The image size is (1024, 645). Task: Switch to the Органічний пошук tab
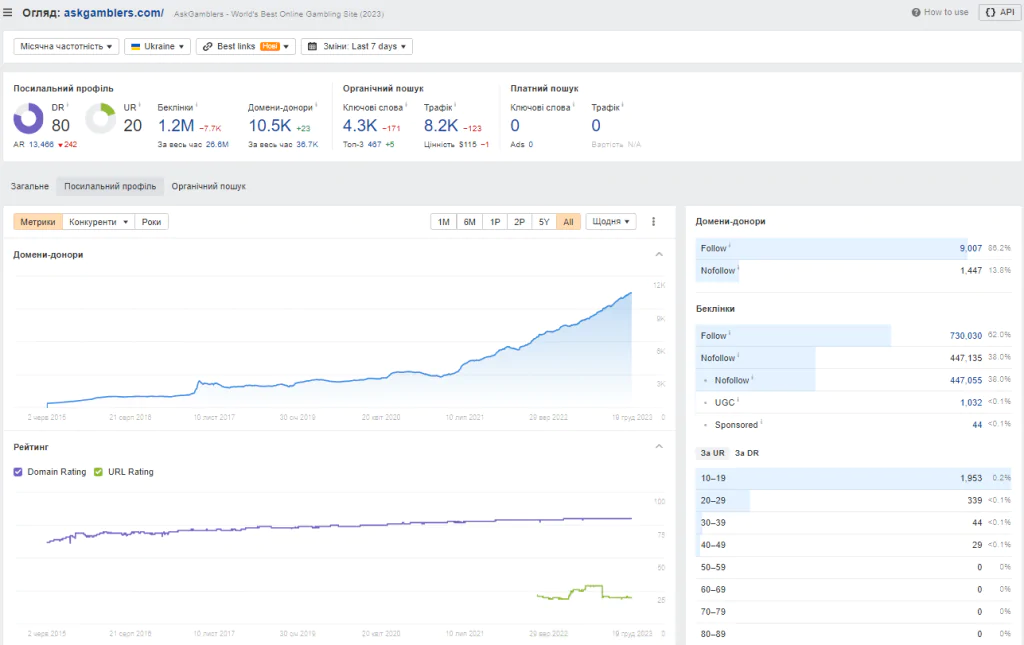[x=208, y=186]
